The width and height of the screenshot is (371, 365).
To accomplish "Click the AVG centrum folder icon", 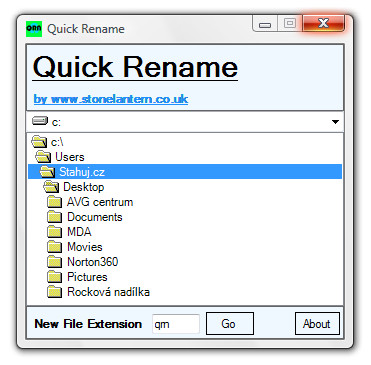I will (54, 202).
